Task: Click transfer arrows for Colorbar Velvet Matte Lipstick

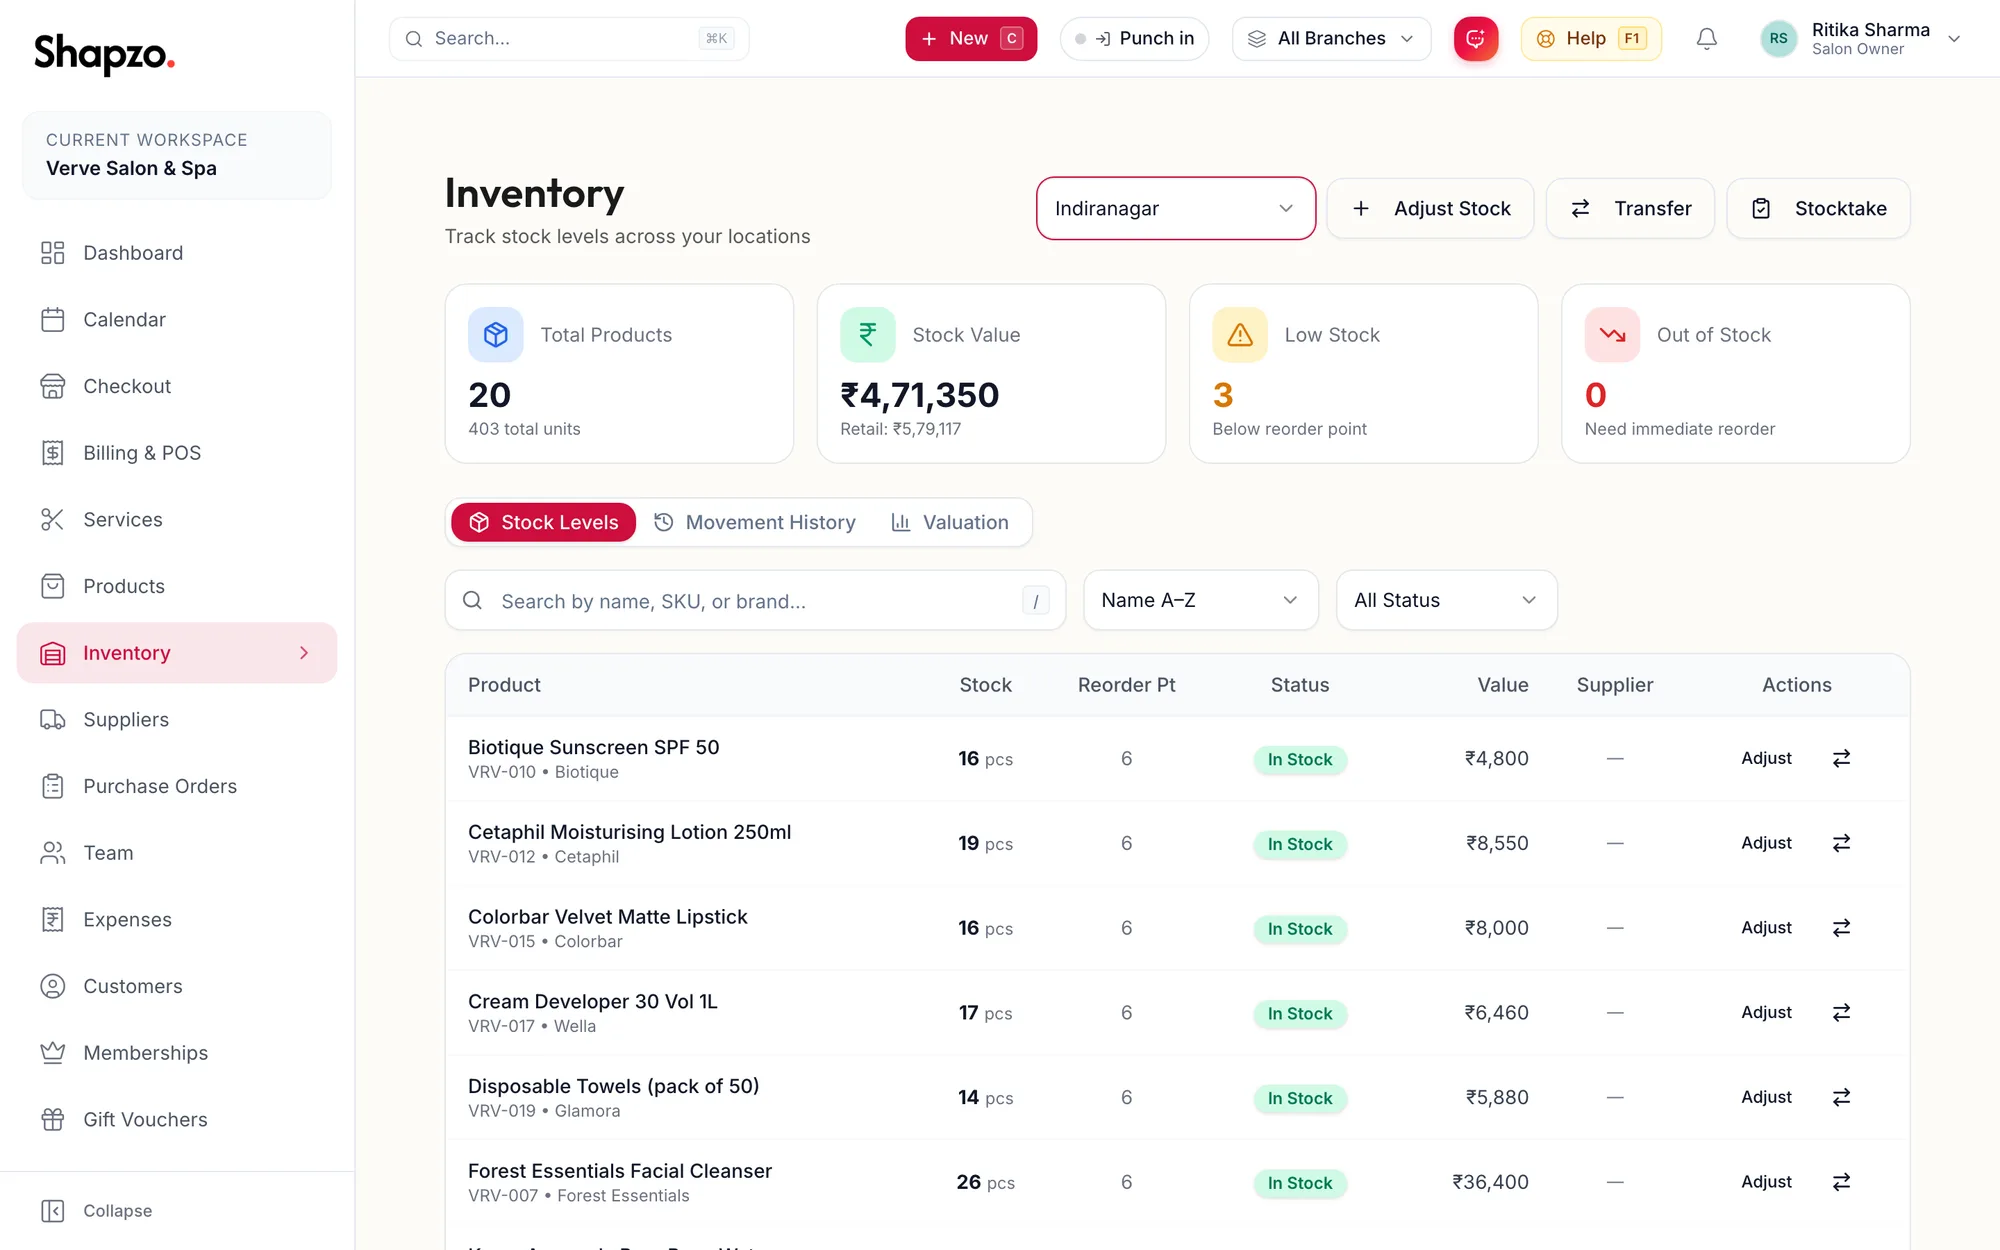Action: pos(1841,928)
